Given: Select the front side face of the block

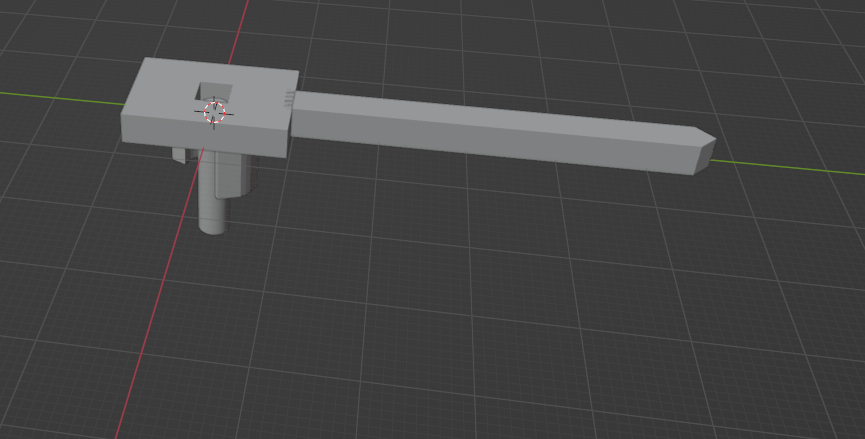Looking at the screenshot, I should click(x=204, y=135).
